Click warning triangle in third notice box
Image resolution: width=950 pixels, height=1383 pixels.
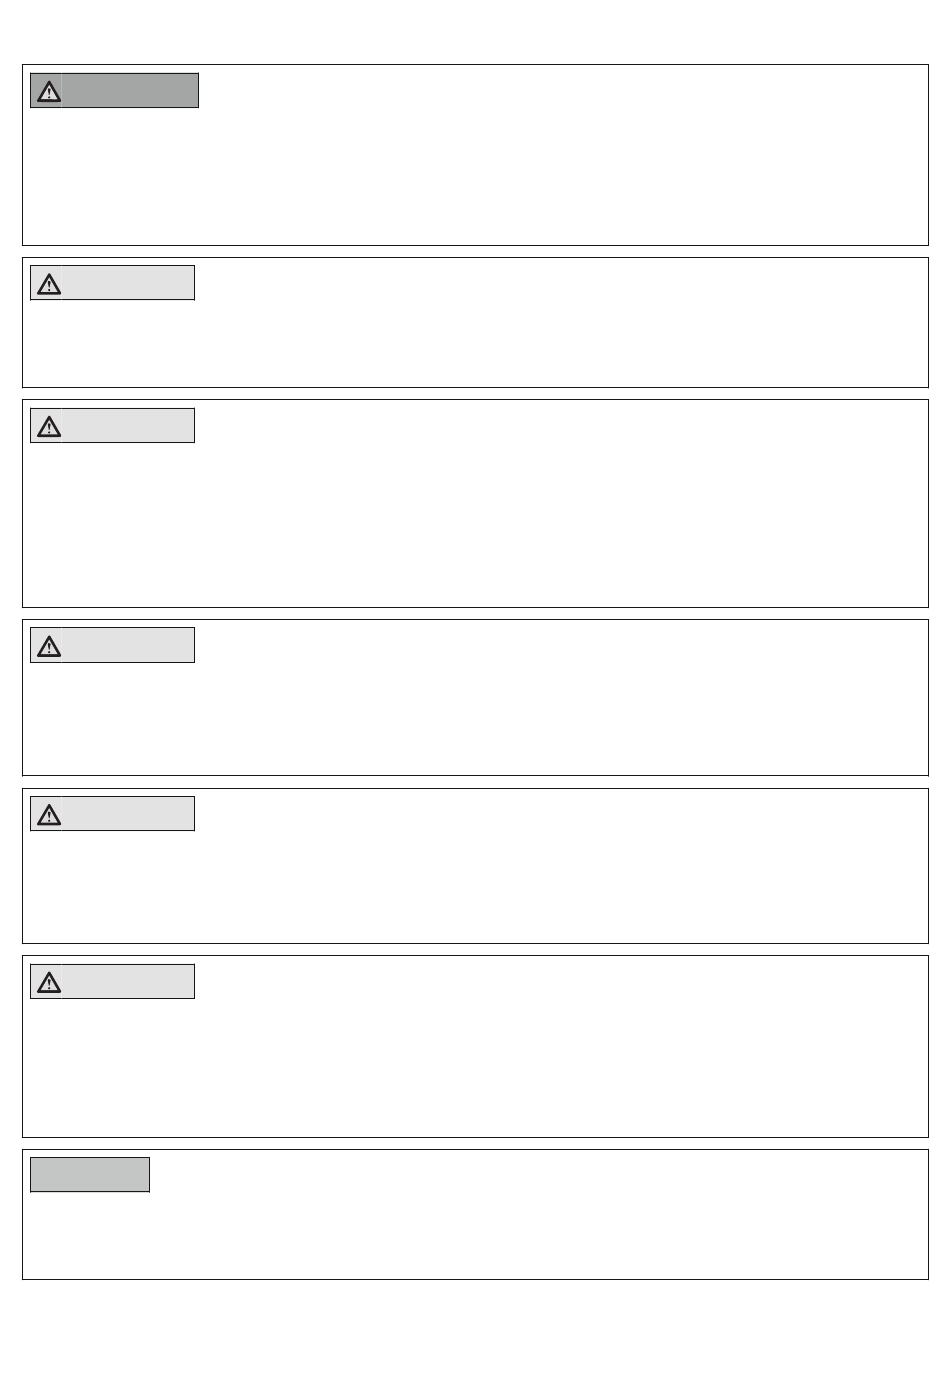click(48, 427)
